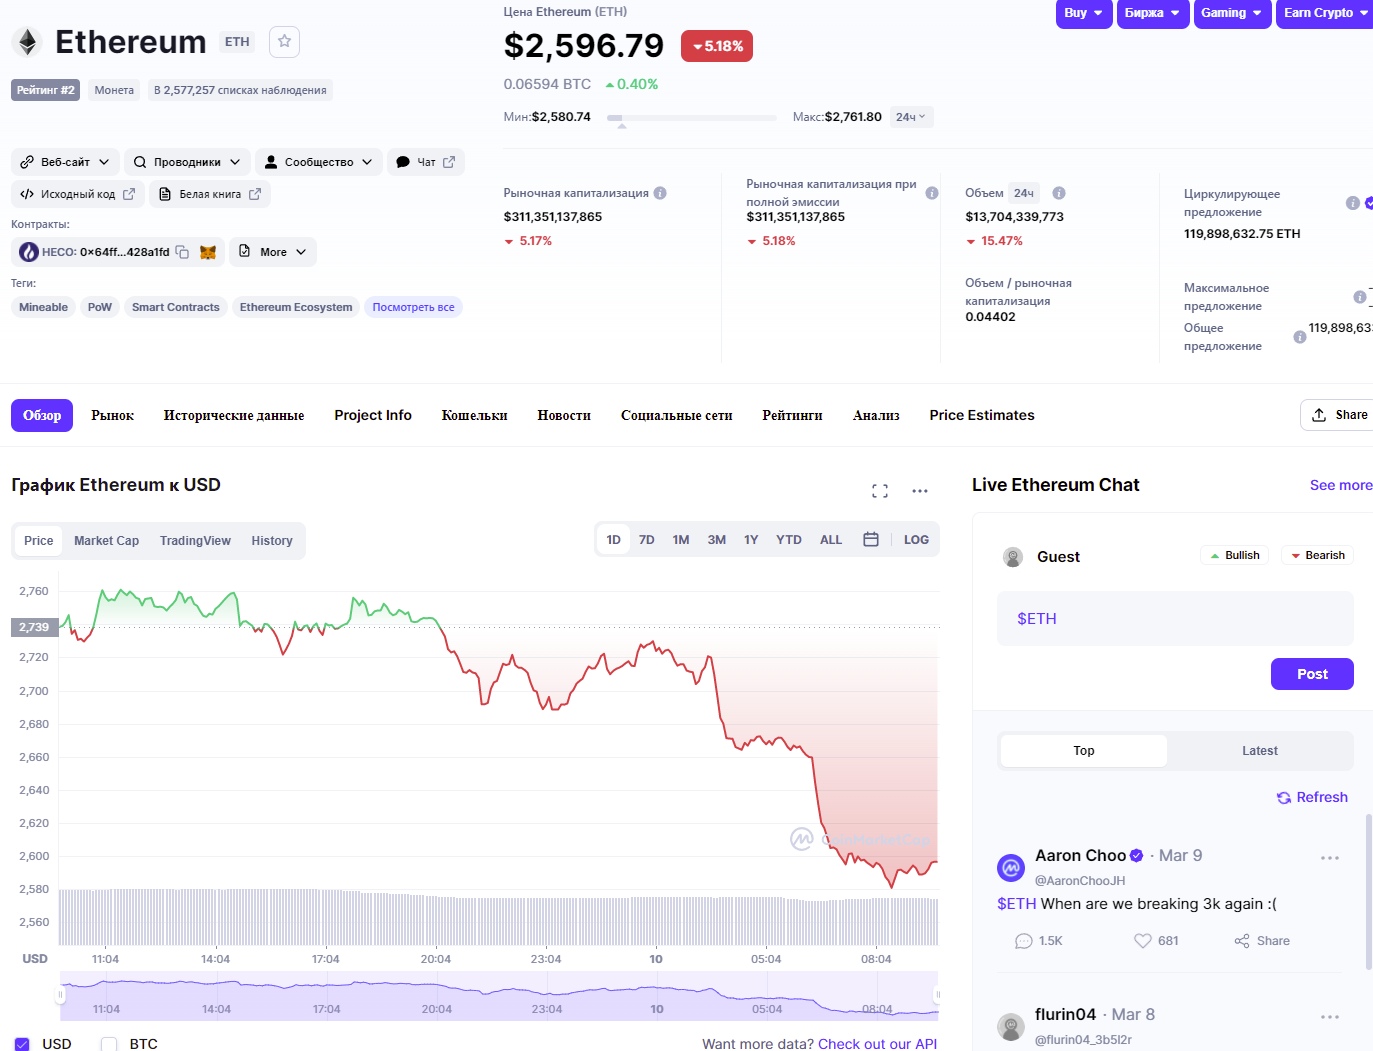Screen dimensions: 1373x1051
Task: Toggle LOG scale on chart
Action: (916, 540)
